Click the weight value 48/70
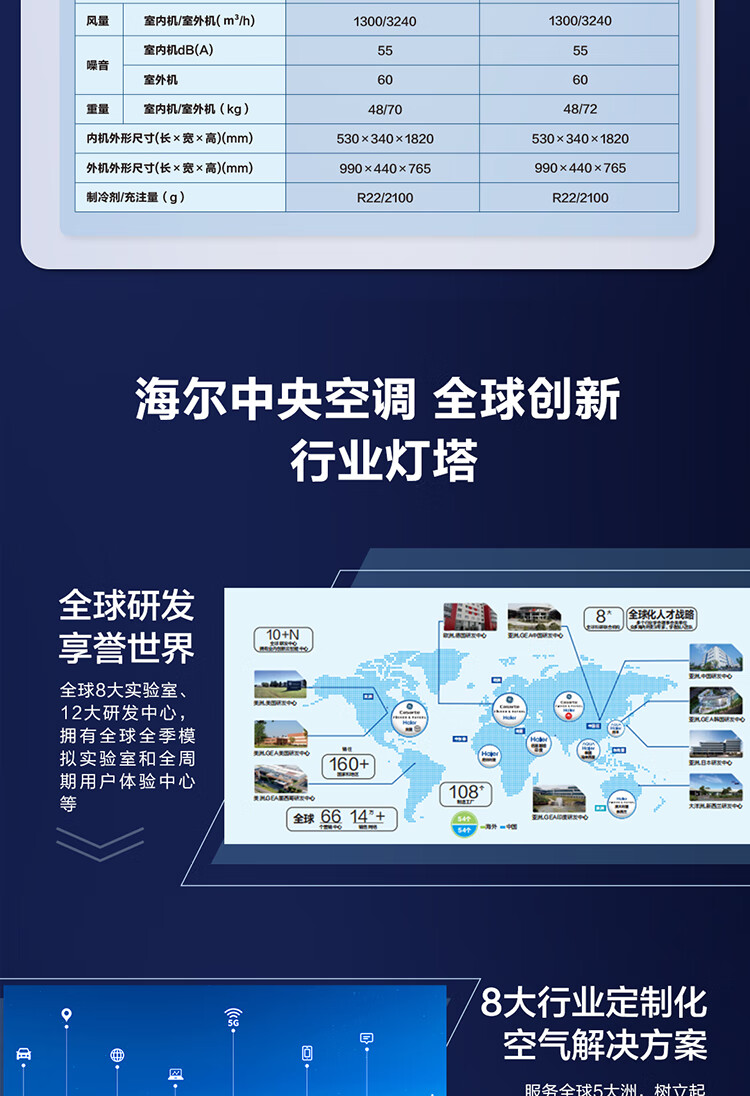This screenshot has height=1096, width=750. [x=384, y=110]
